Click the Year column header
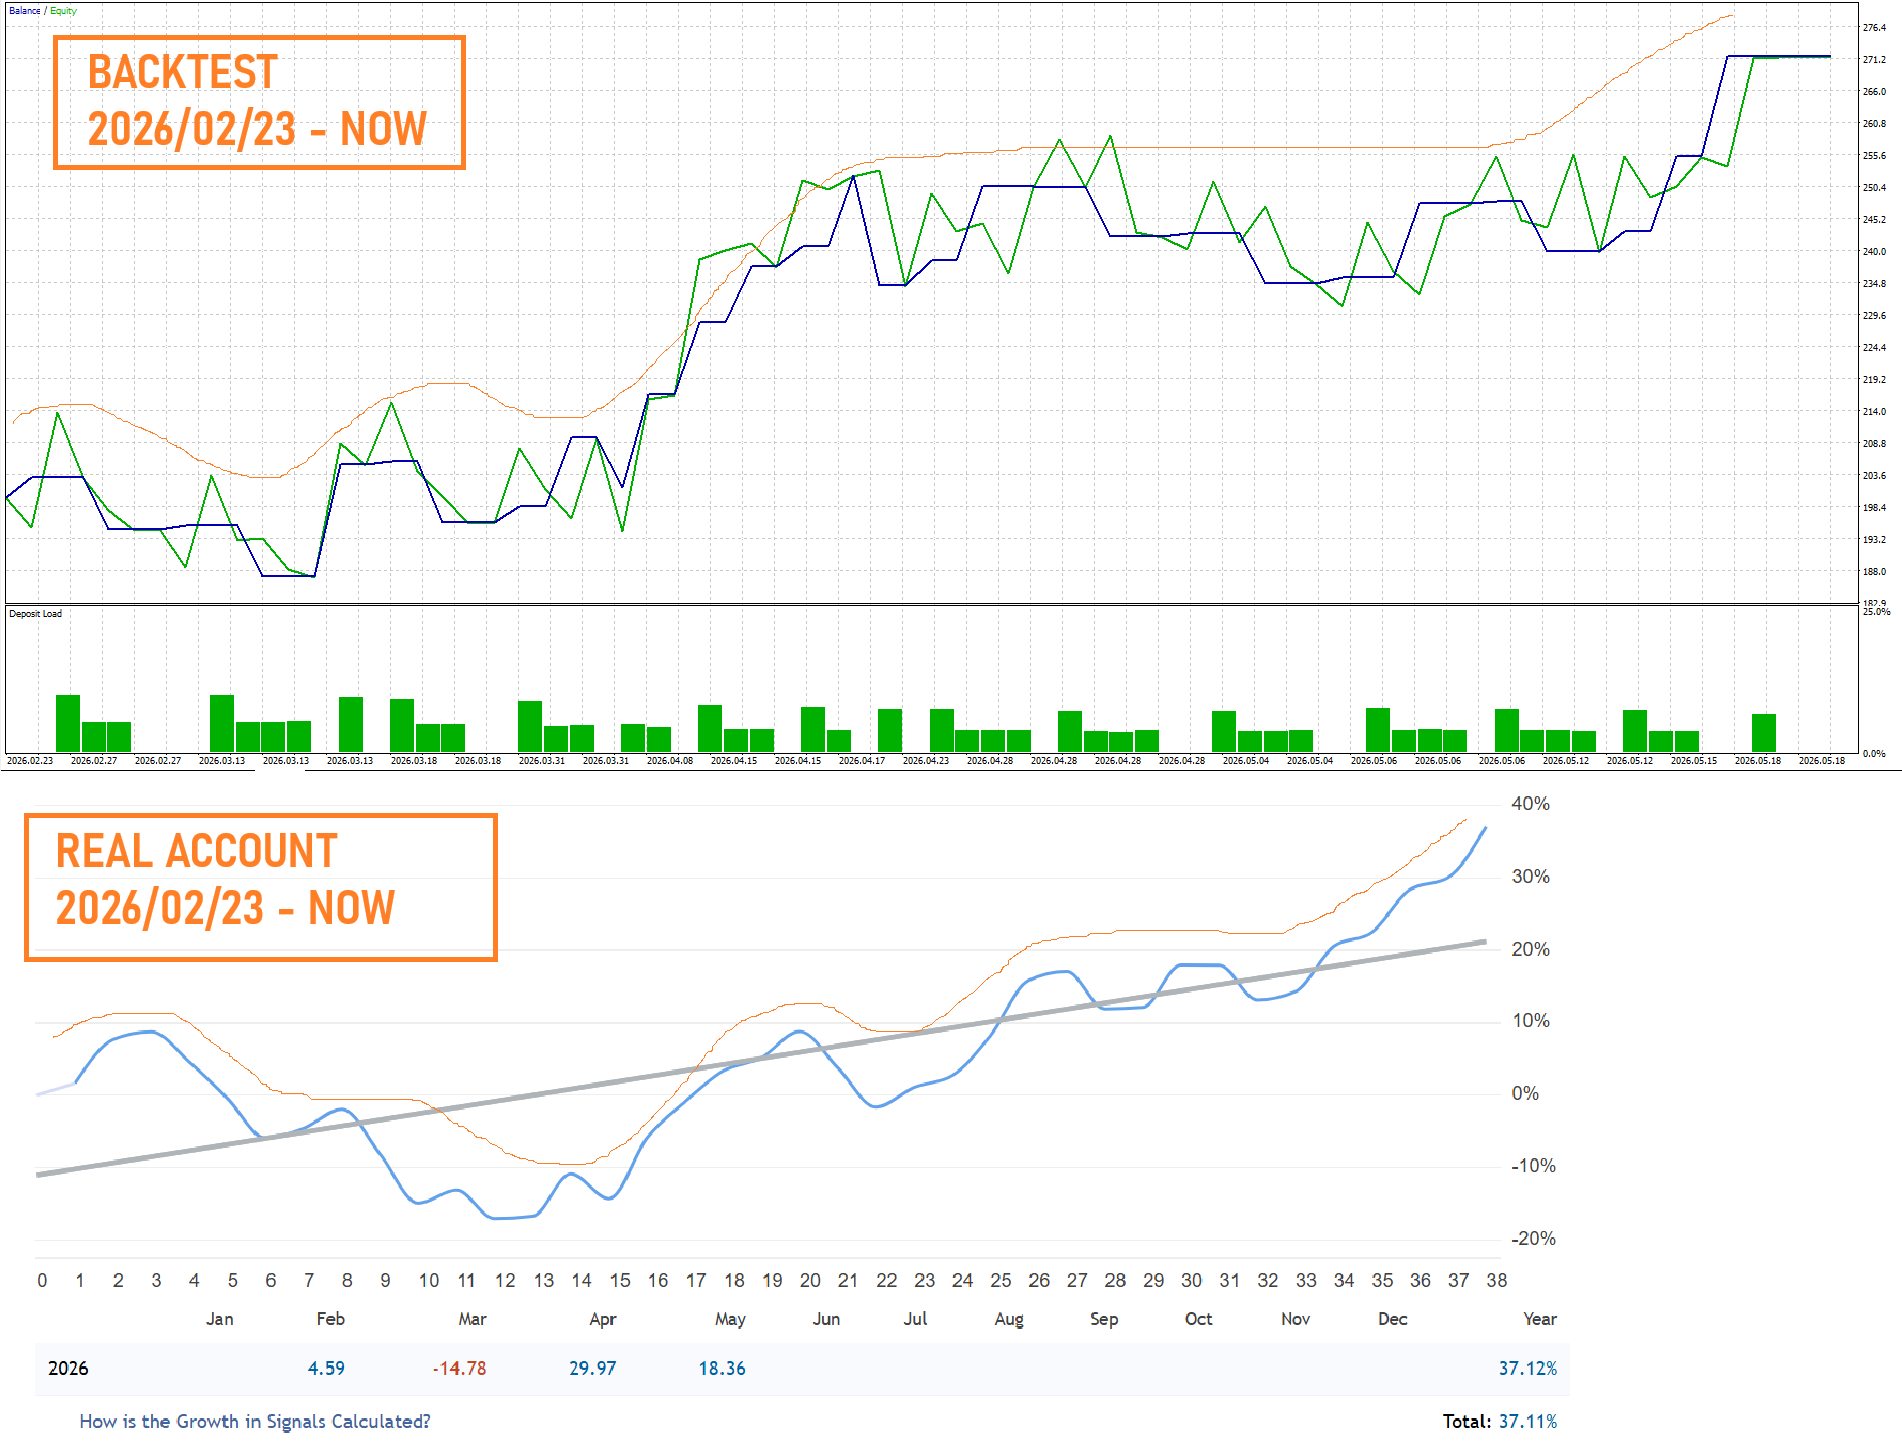The width and height of the screenshot is (1902, 1451). [x=1540, y=1319]
